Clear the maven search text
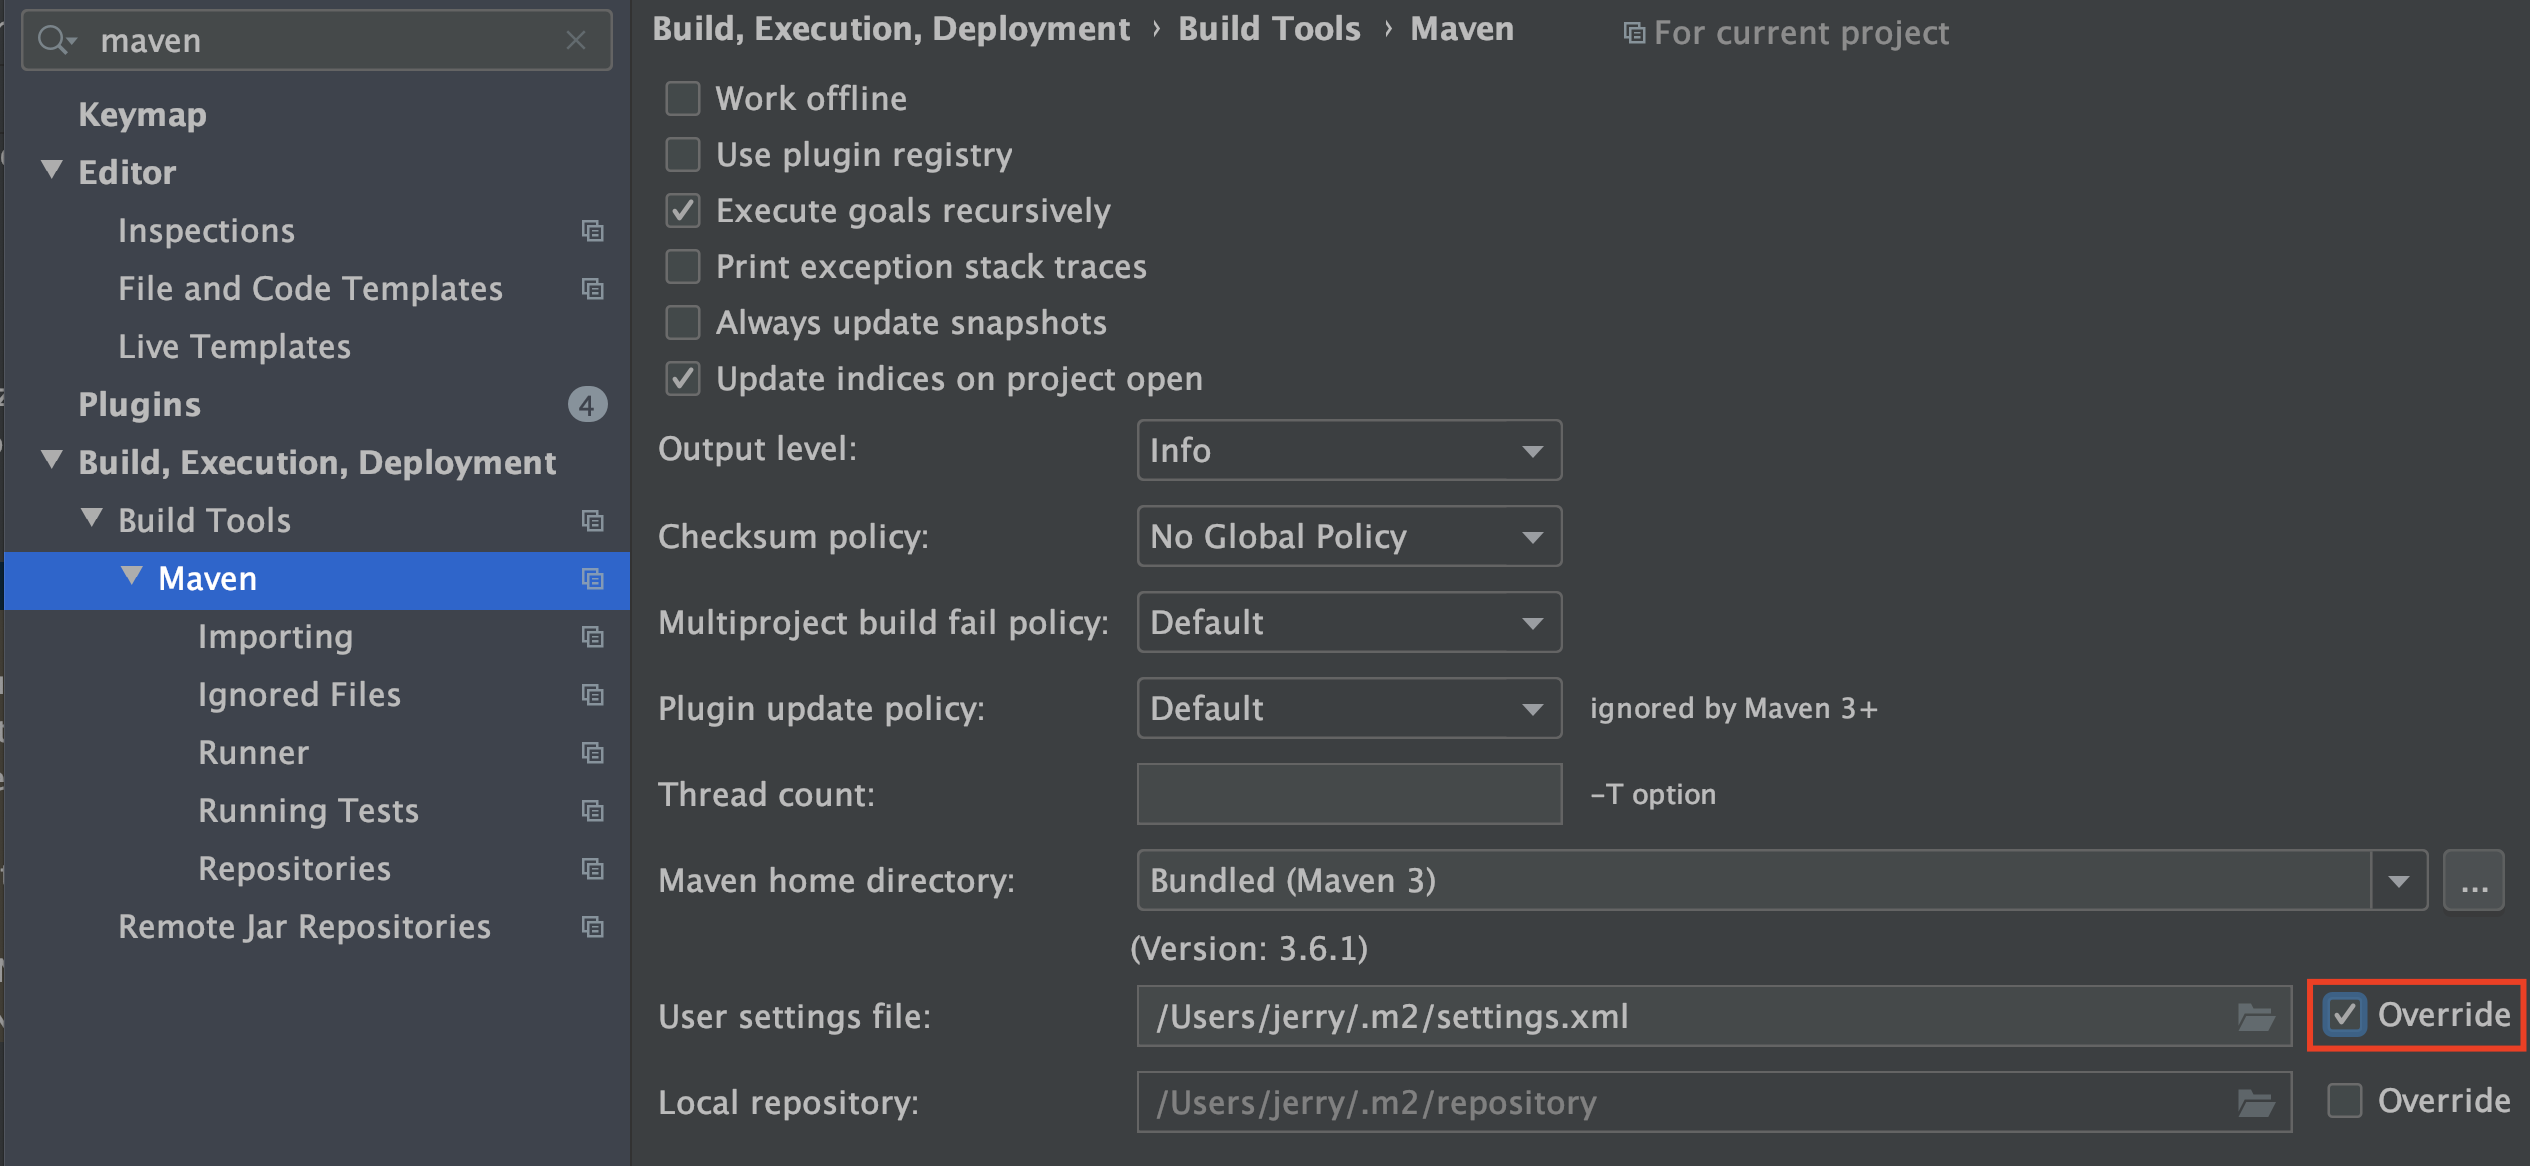The height and width of the screenshot is (1166, 2530). tap(576, 40)
